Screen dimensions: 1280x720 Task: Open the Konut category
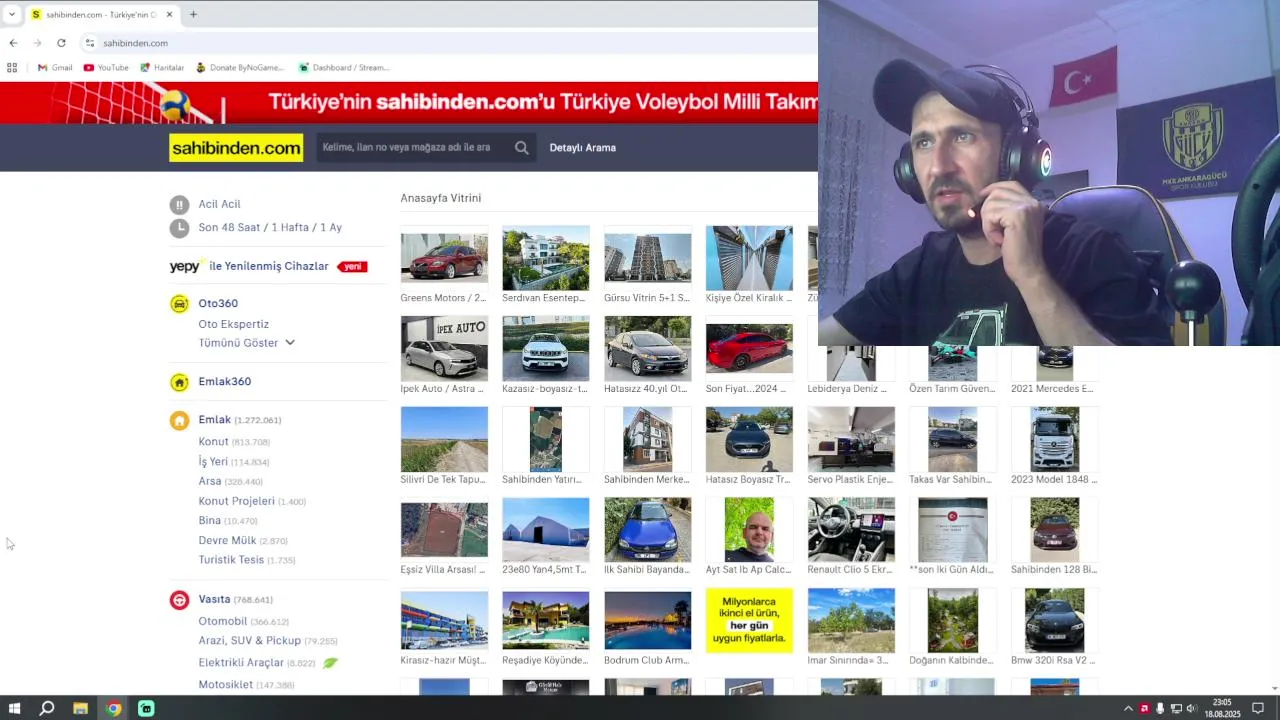(213, 442)
